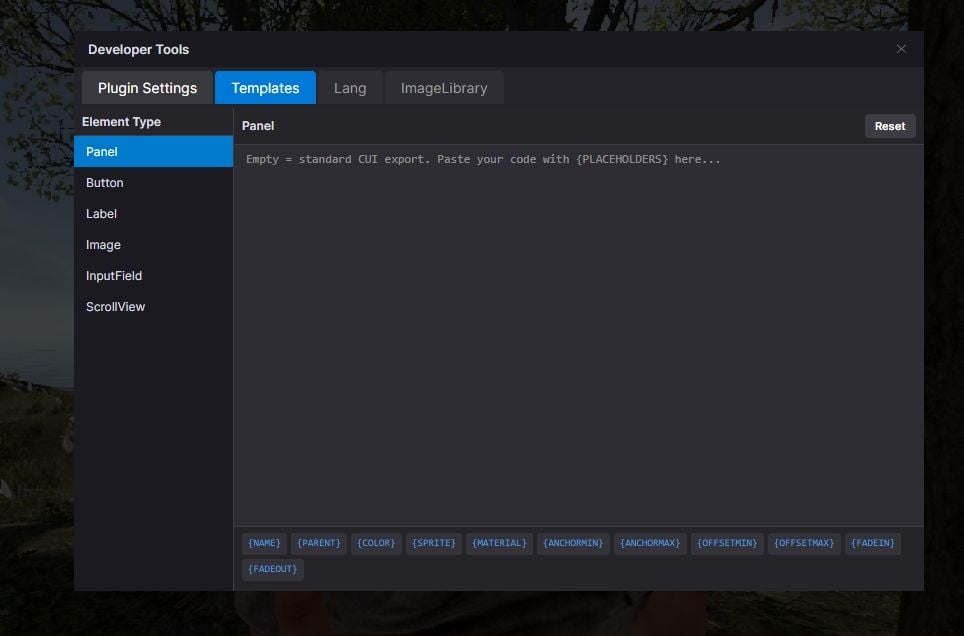Image resolution: width=964 pixels, height=636 pixels.
Task: Insert the {NAME} placeholder
Action: tap(263, 543)
